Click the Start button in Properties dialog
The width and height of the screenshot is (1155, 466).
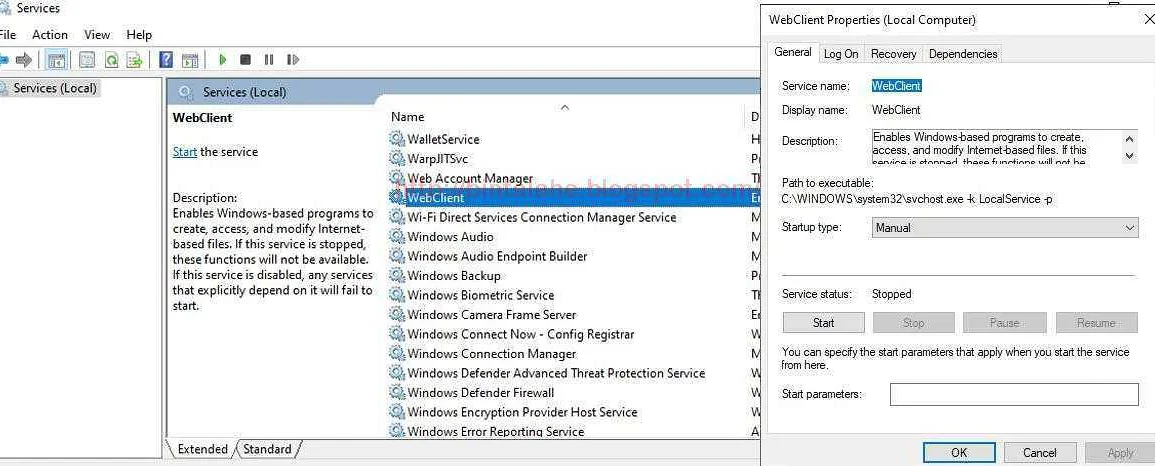click(823, 323)
